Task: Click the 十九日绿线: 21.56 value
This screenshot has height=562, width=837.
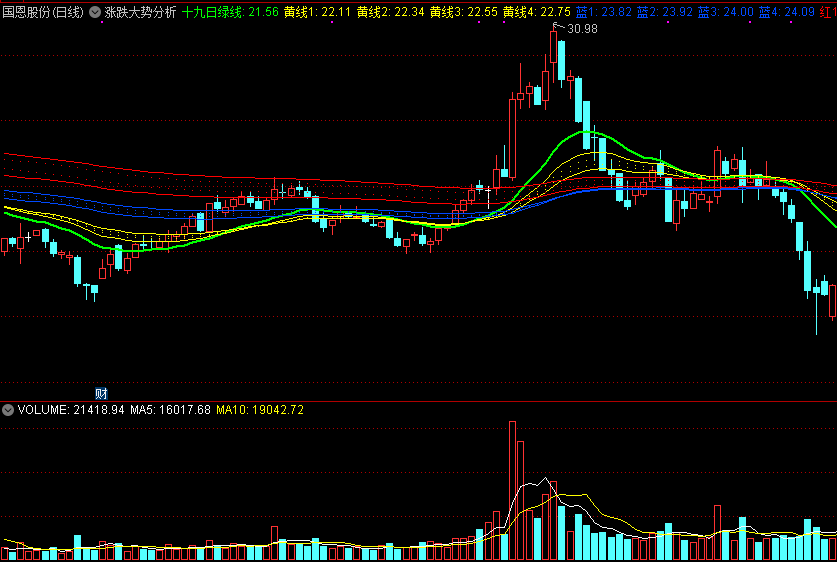Action: pyautogui.click(x=230, y=12)
